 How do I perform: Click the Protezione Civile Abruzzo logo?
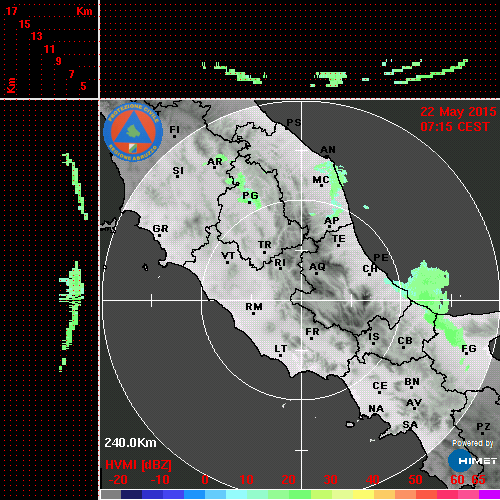point(133,132)
